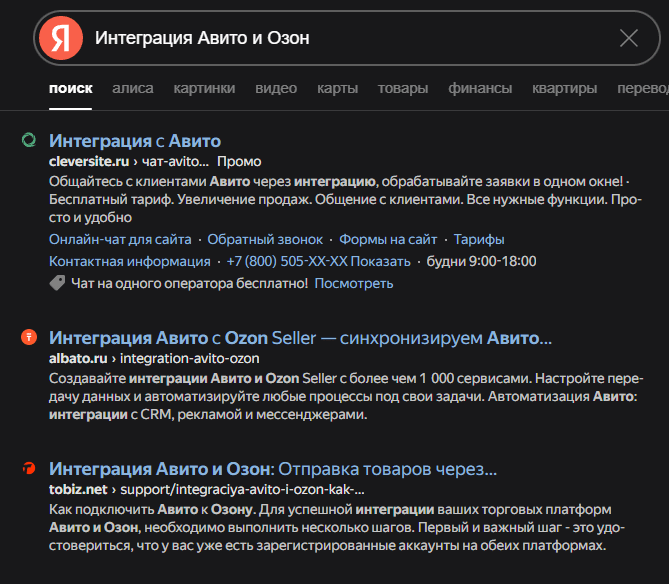Image resolution: width=669 pixels, height=584 pixels.
Task: Open the Картинки tab
Action: (204, 89)
